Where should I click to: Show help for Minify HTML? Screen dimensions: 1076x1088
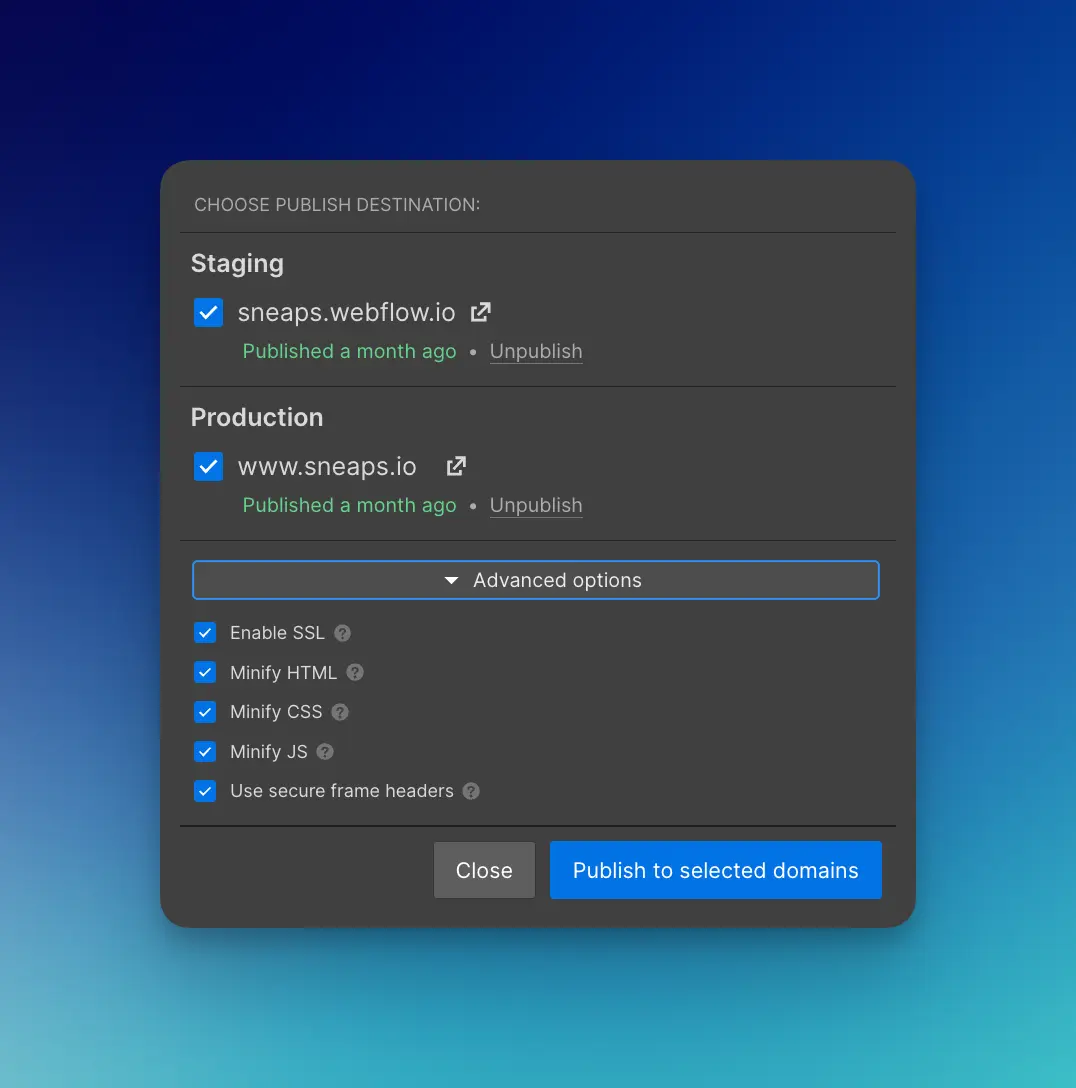(x=355, y=672)
